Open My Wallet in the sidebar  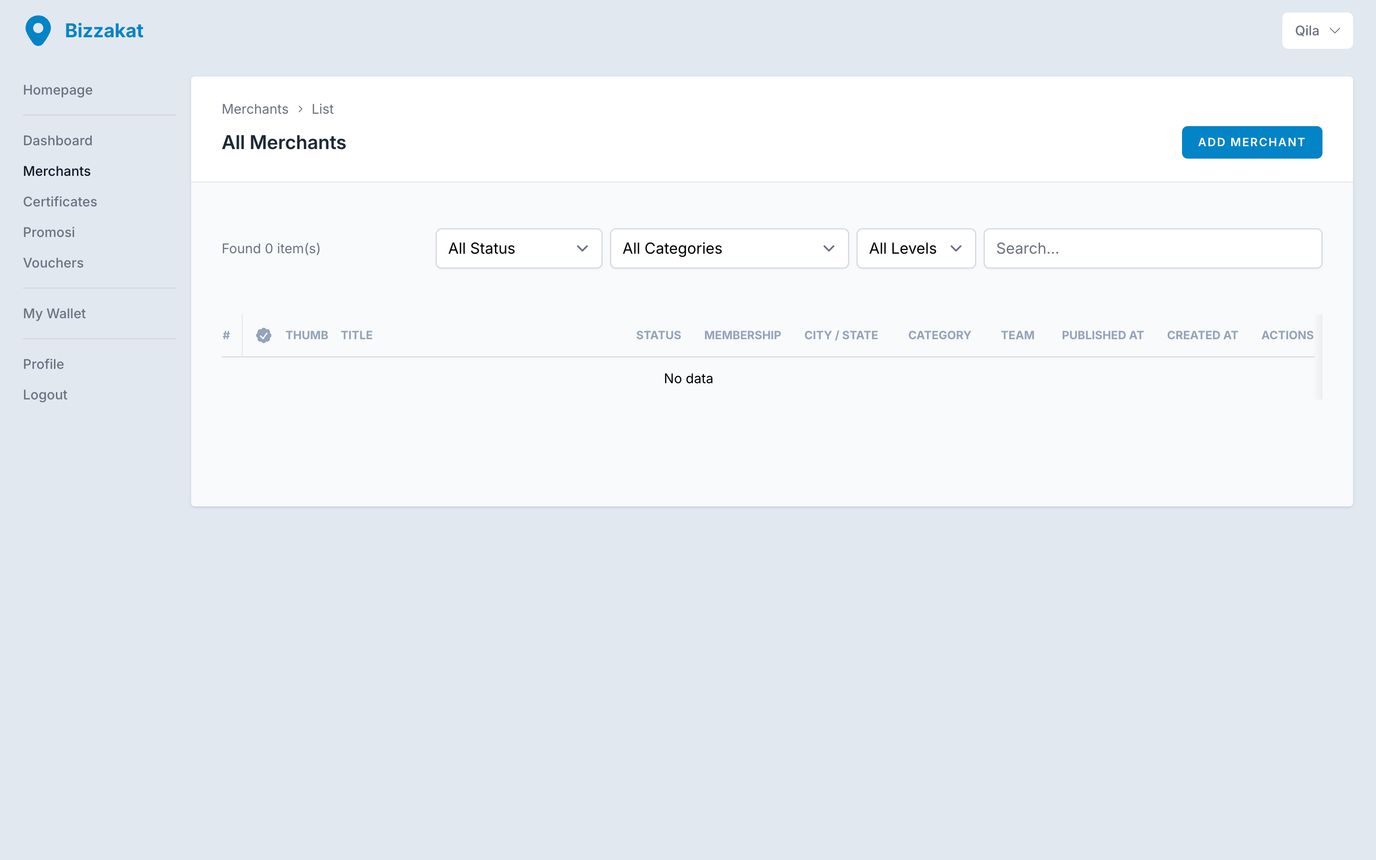pyautogui.click(x=54, y=314)
